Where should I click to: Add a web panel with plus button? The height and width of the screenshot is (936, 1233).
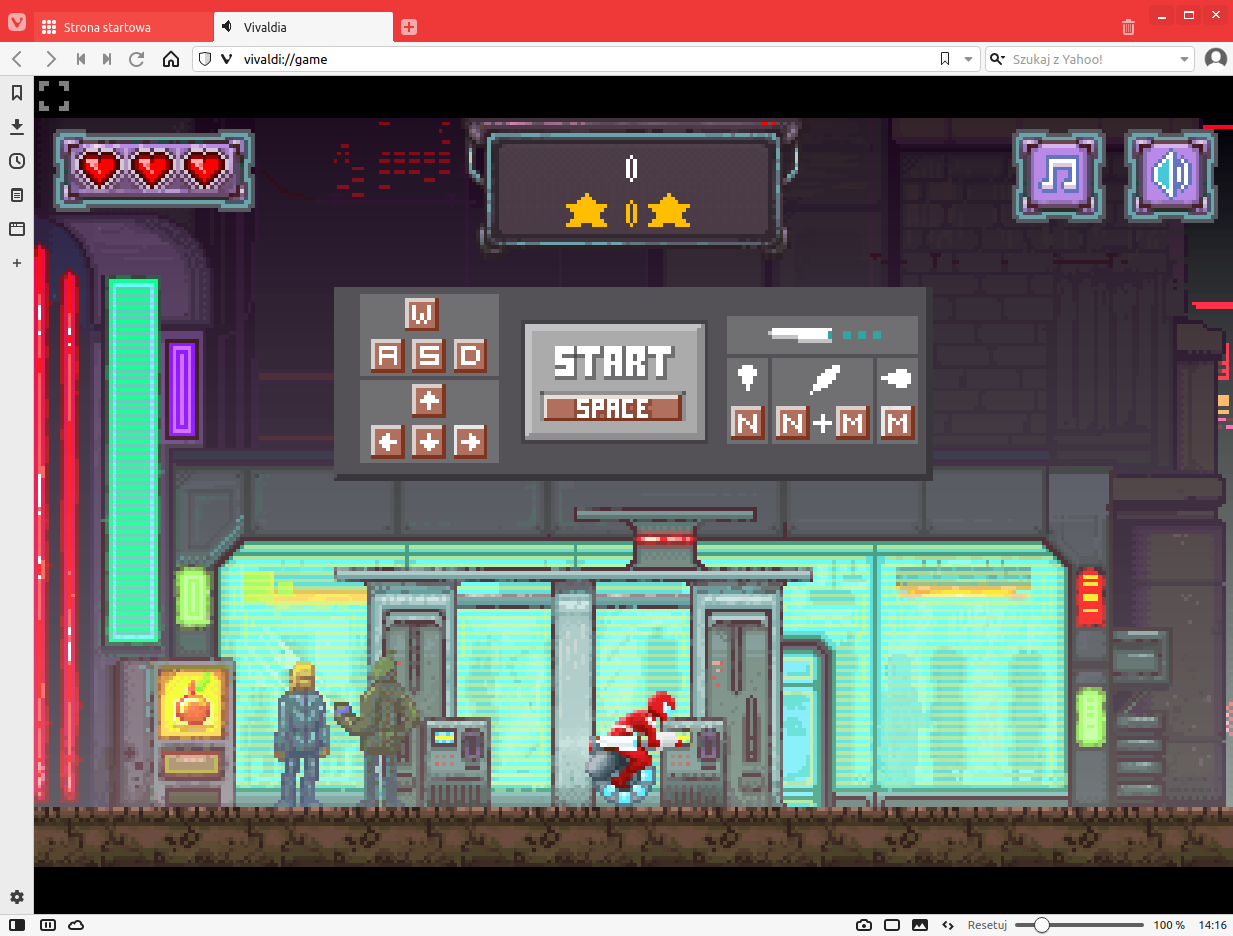[16, 263]
